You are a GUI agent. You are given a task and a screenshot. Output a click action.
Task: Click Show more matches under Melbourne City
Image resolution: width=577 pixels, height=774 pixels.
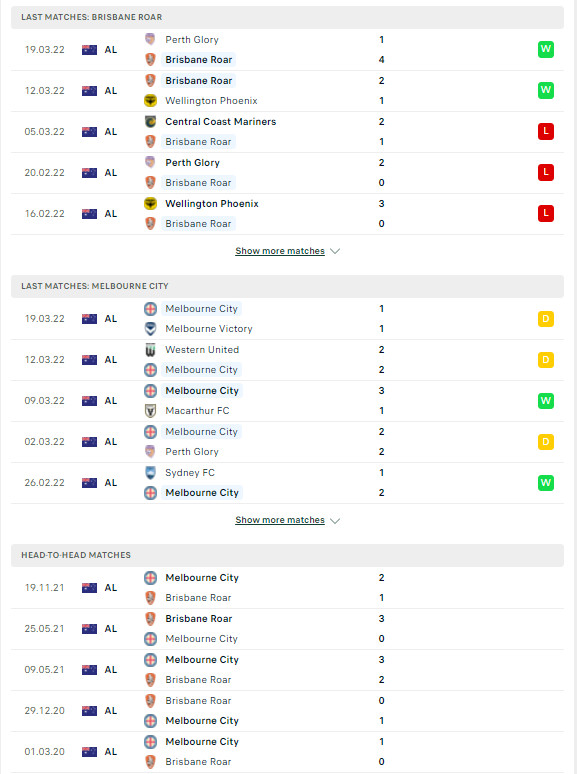click(x=280, y=520)
